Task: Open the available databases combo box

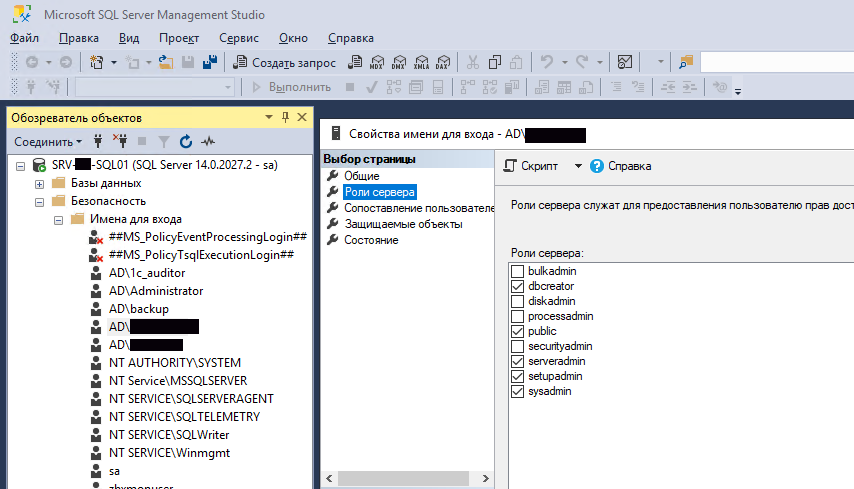Action: coord(155,87)
